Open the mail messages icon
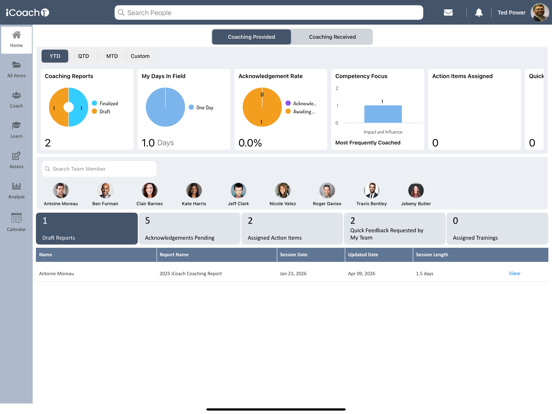Image resolution: width=552 pixels, height=414 pixels. pos(448,13)
